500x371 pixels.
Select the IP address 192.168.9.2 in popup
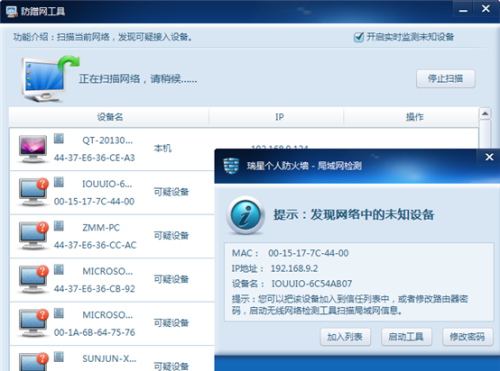pos(294,268)
